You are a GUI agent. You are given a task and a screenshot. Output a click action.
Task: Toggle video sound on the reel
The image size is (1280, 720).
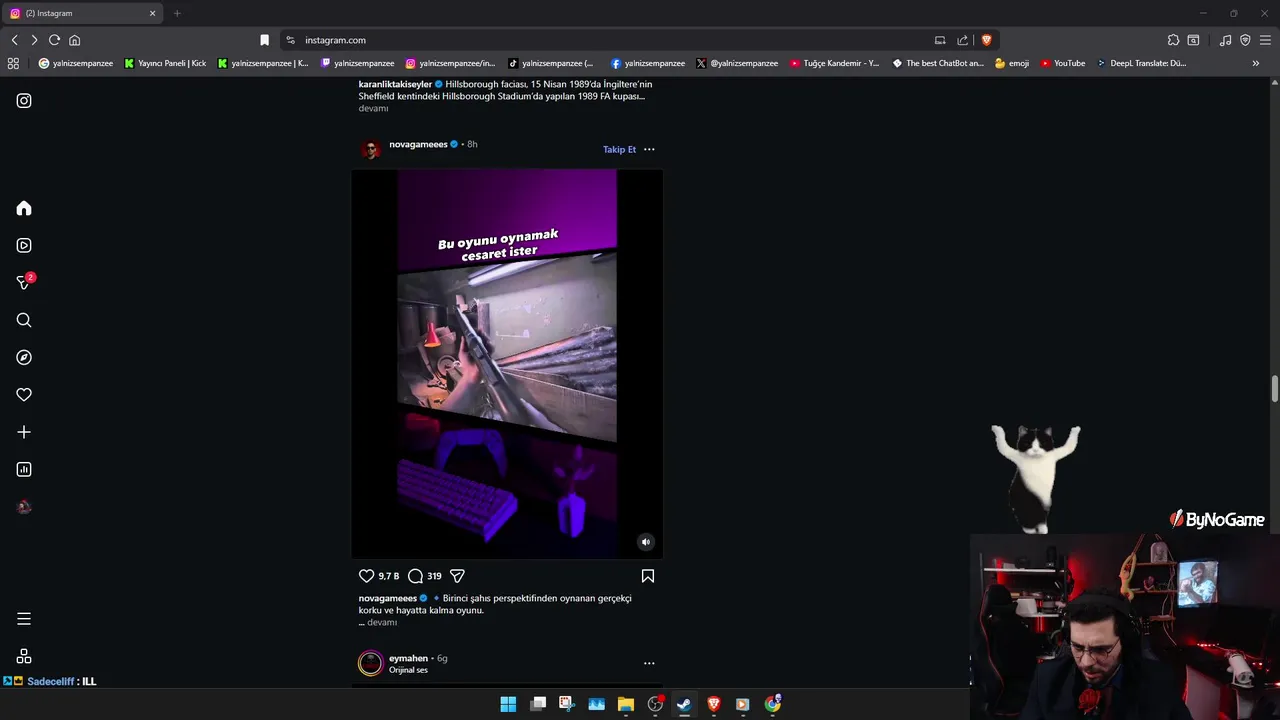tap(646, 542)
